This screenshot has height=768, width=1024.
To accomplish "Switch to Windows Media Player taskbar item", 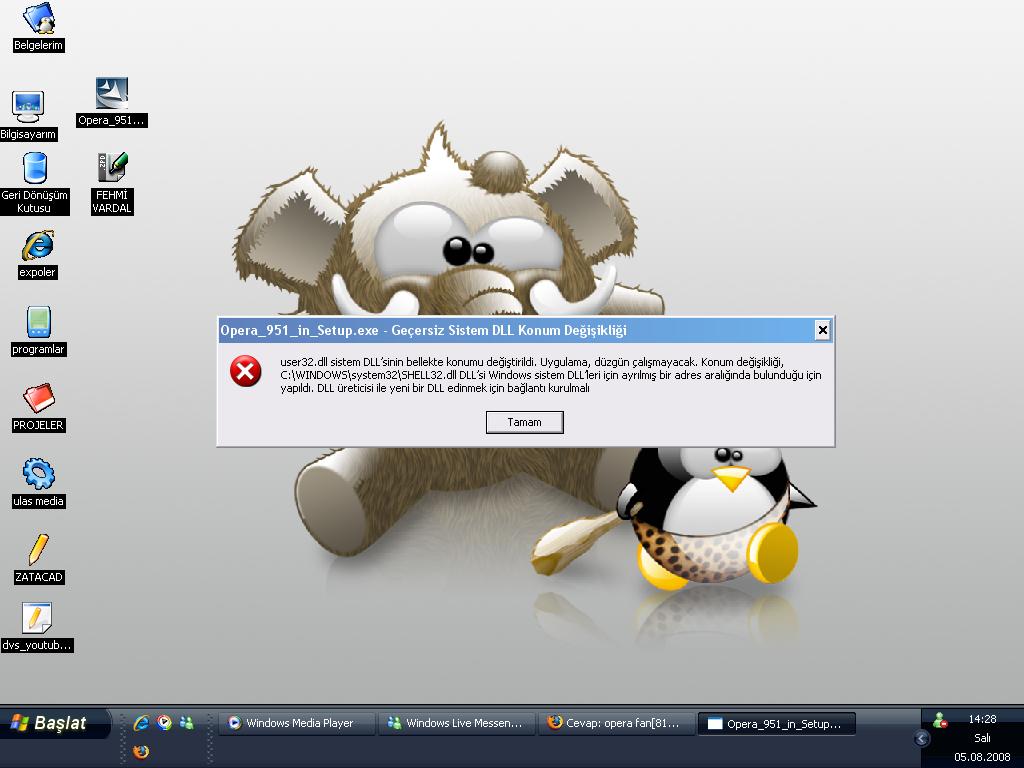I will [297, 723].
